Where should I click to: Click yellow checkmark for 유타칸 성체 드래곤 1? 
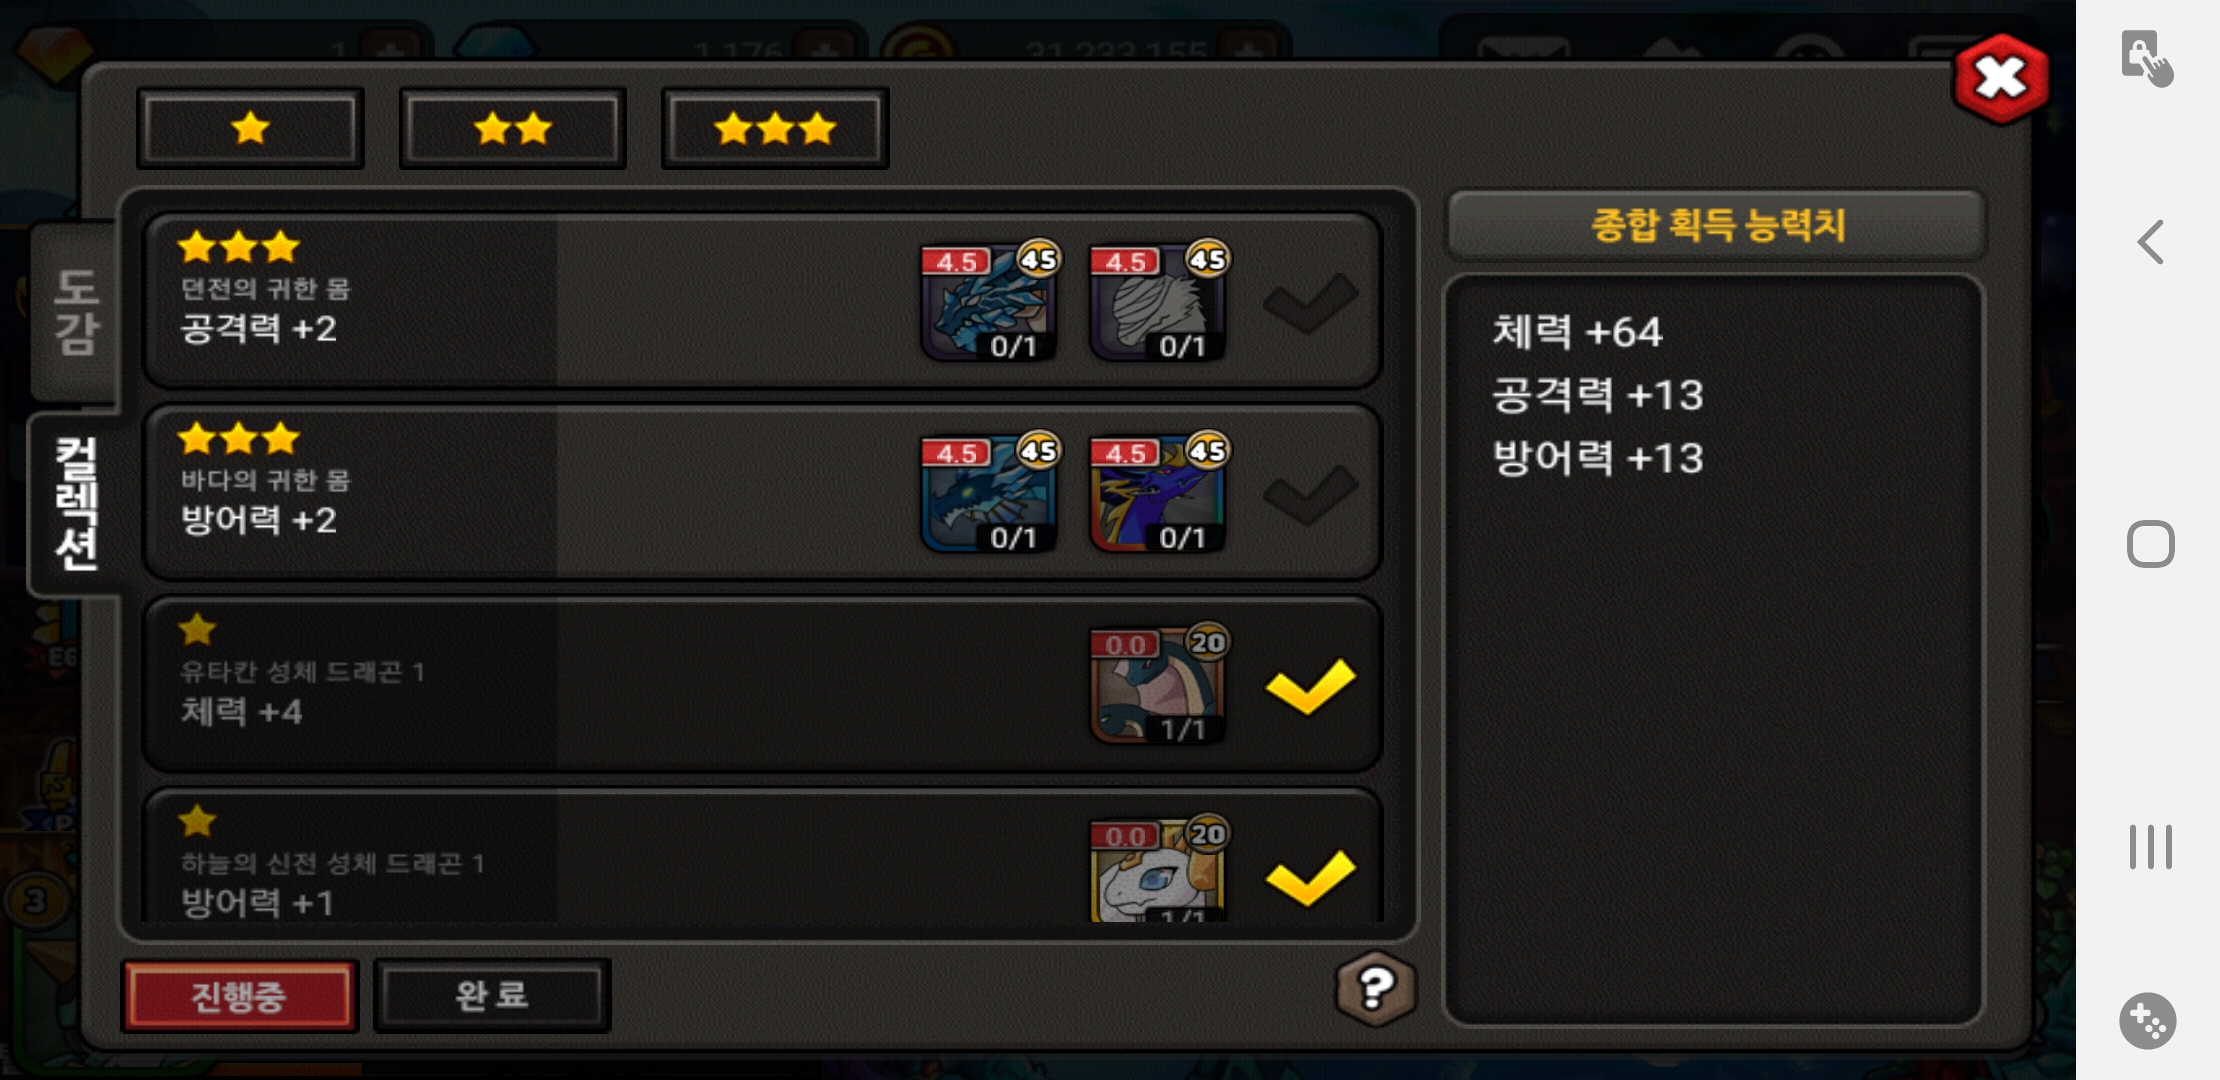pos(1310,686)
